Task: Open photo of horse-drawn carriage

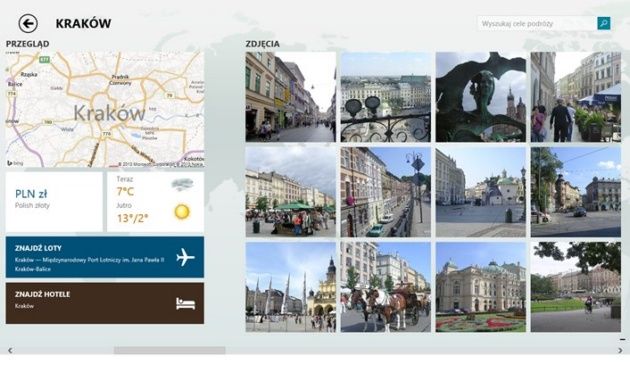Action: 386,287
